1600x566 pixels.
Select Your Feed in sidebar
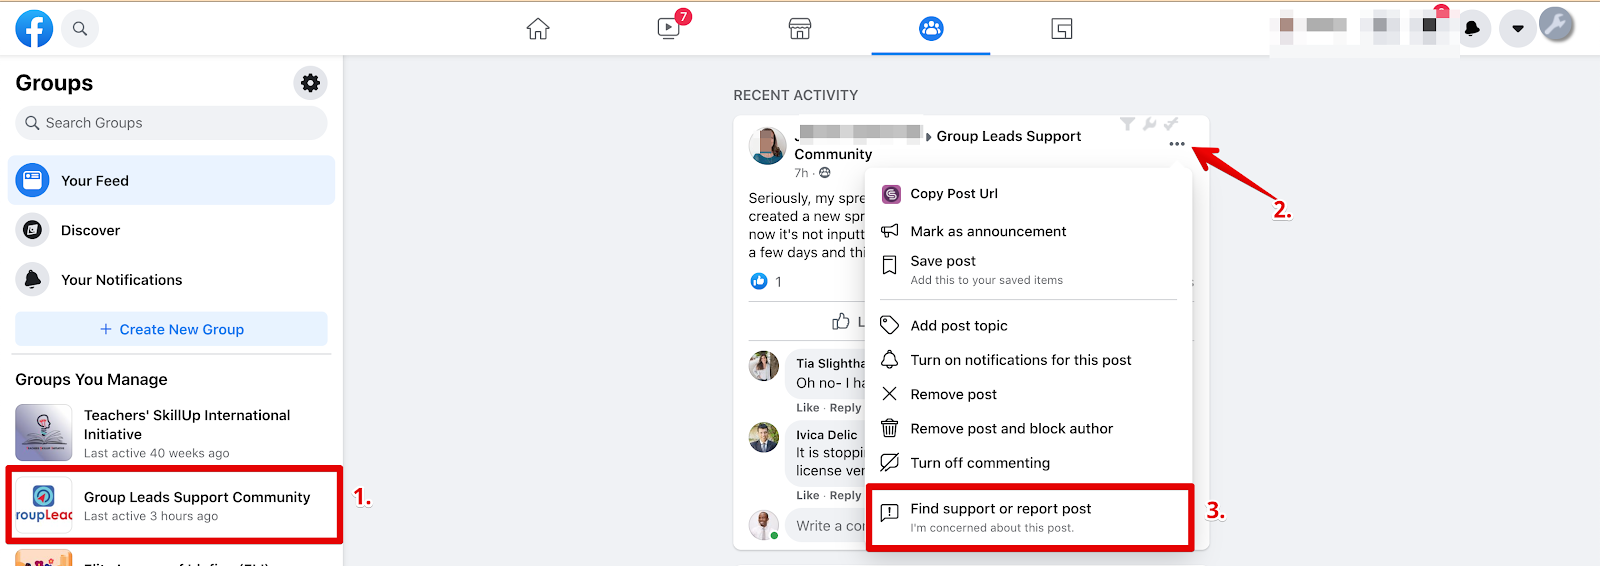pos(171,181)
